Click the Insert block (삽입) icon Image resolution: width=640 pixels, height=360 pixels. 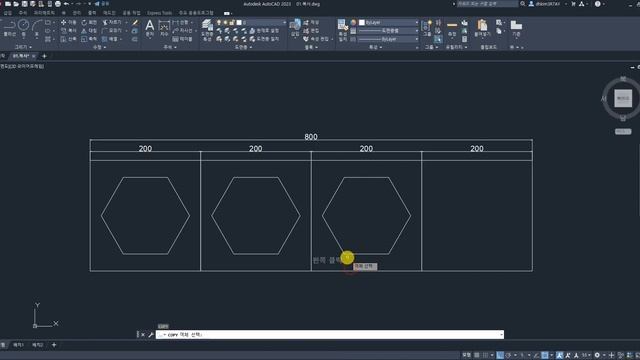tap(295, 28)
